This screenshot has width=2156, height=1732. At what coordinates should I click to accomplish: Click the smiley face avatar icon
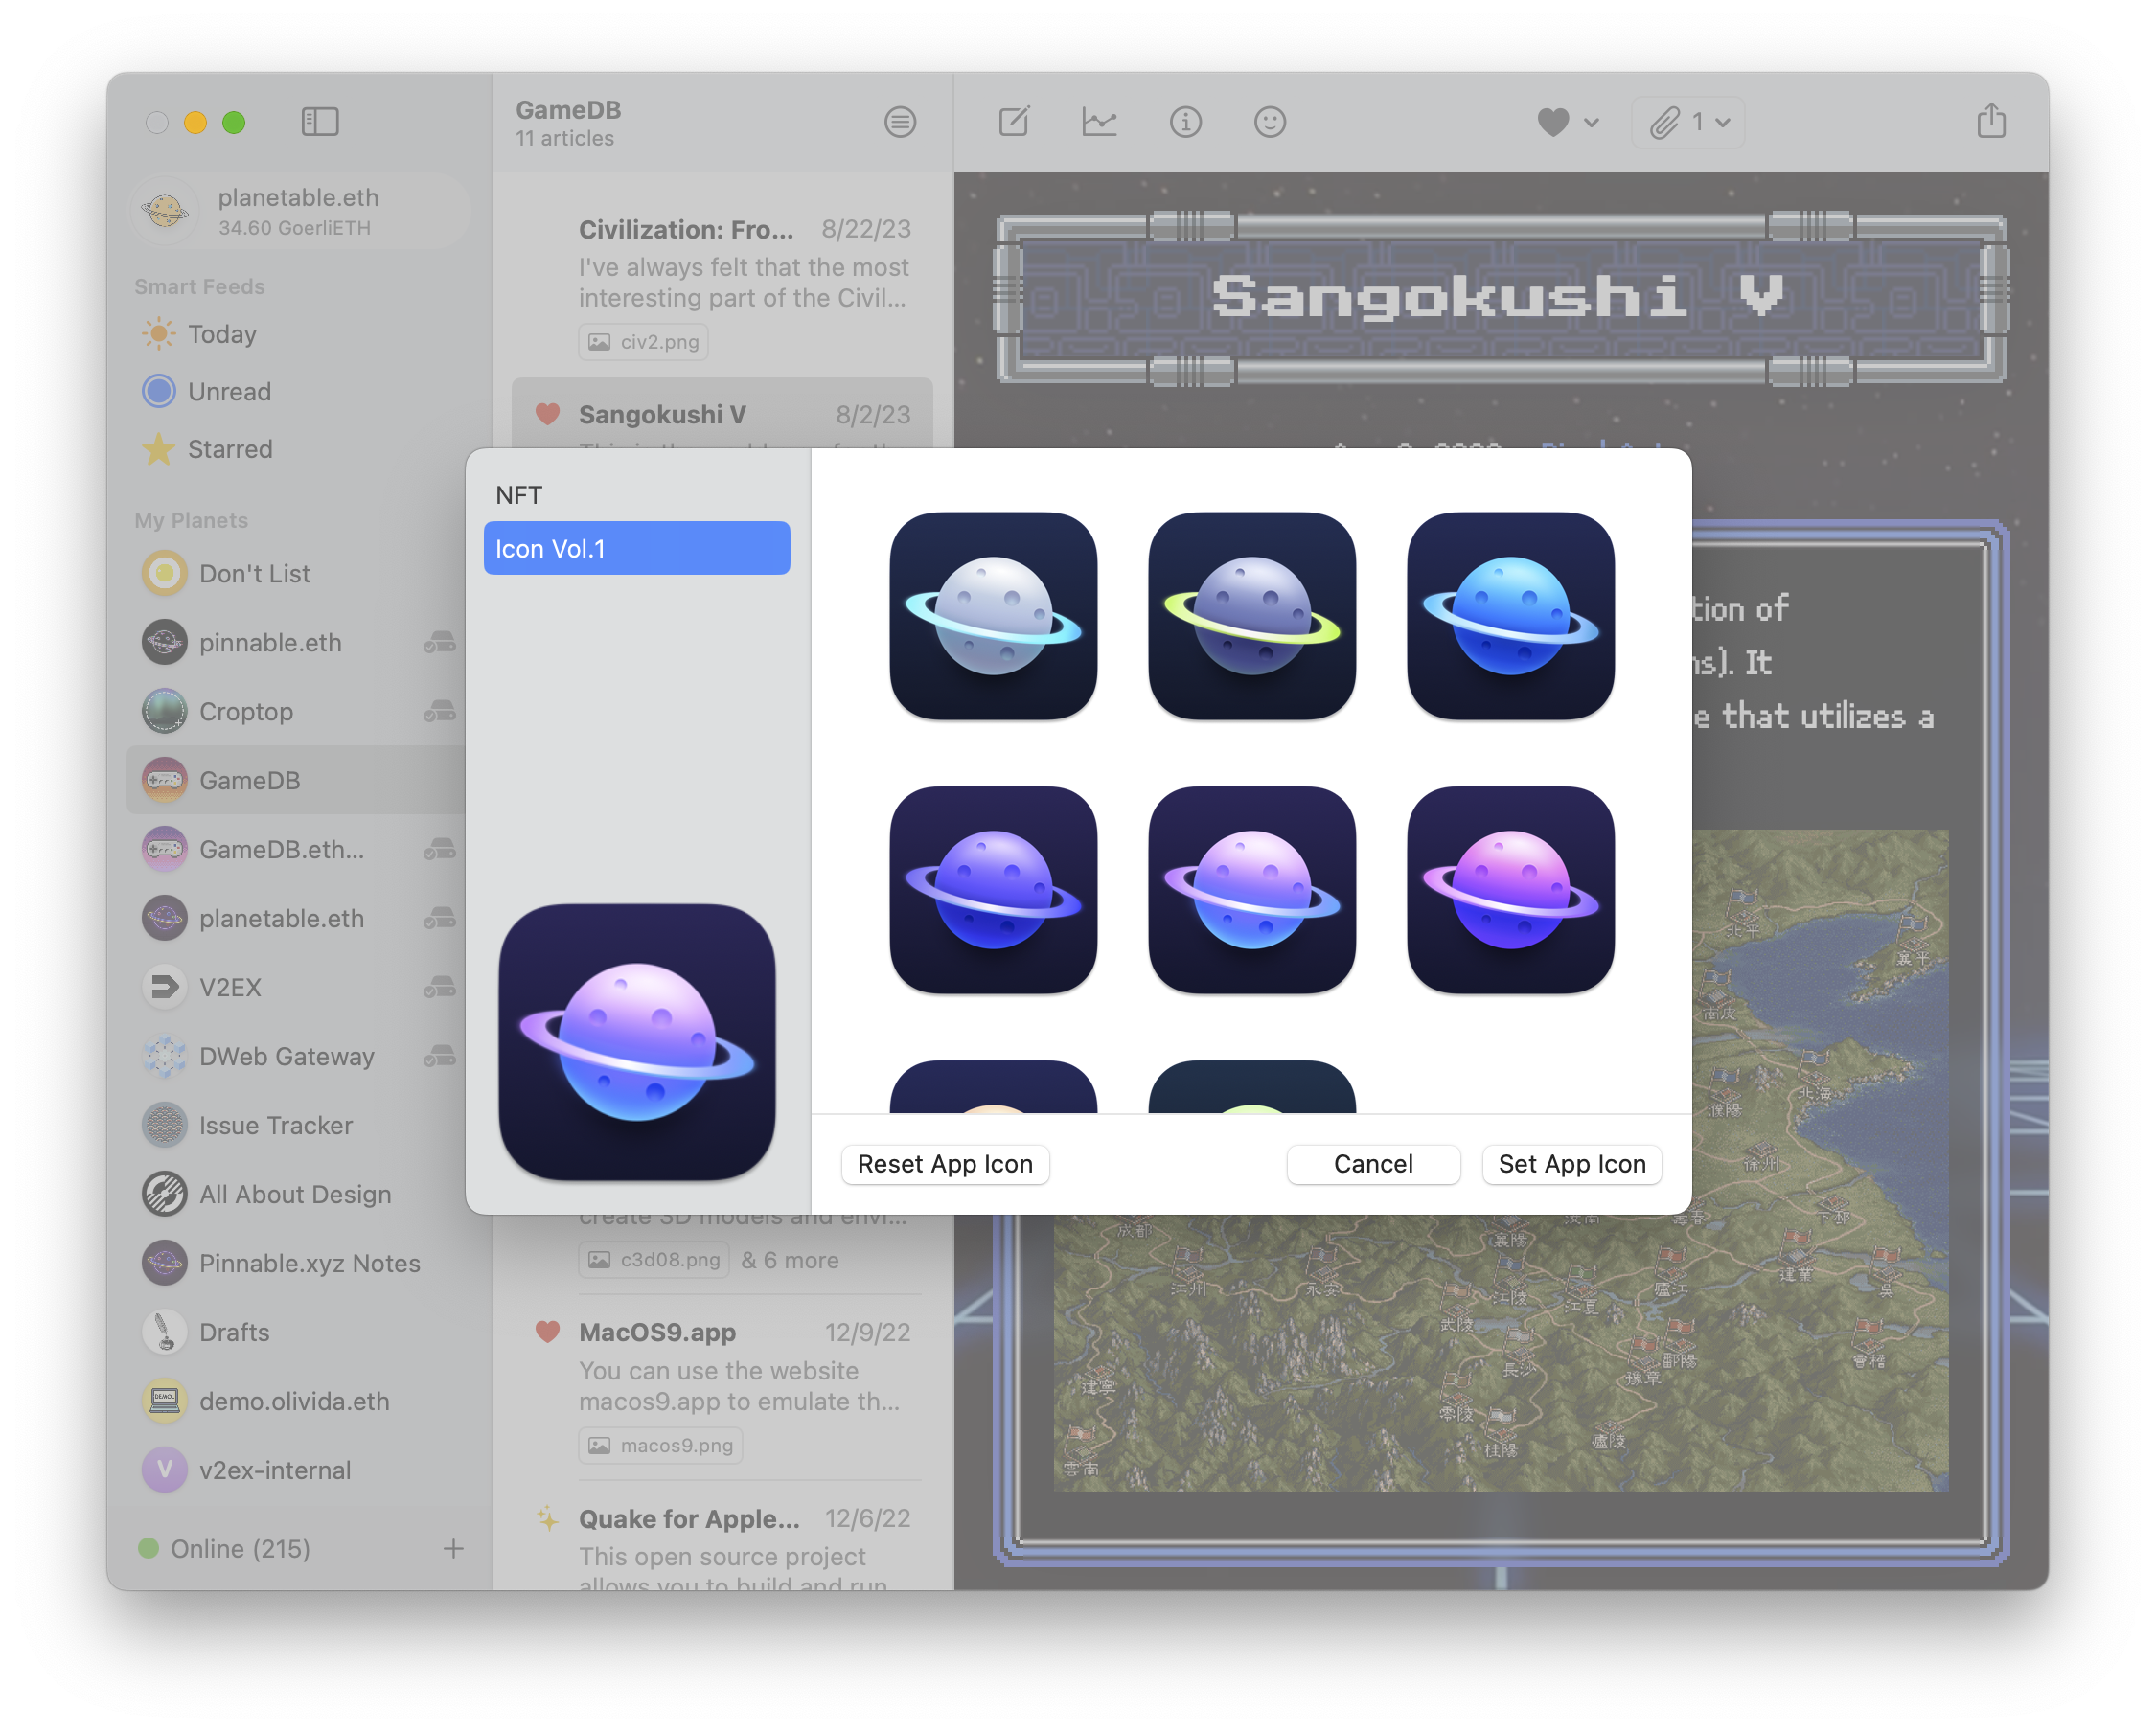point(1269,122)
